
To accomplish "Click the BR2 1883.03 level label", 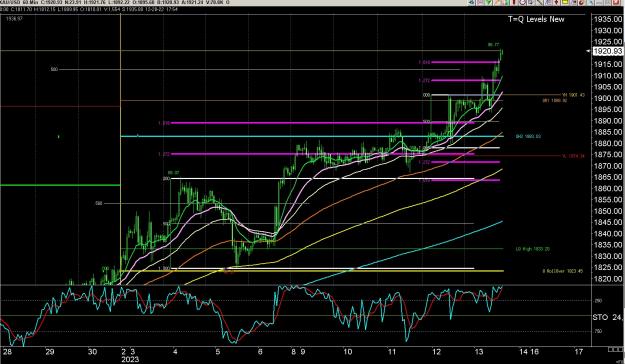I will [528, 136].
